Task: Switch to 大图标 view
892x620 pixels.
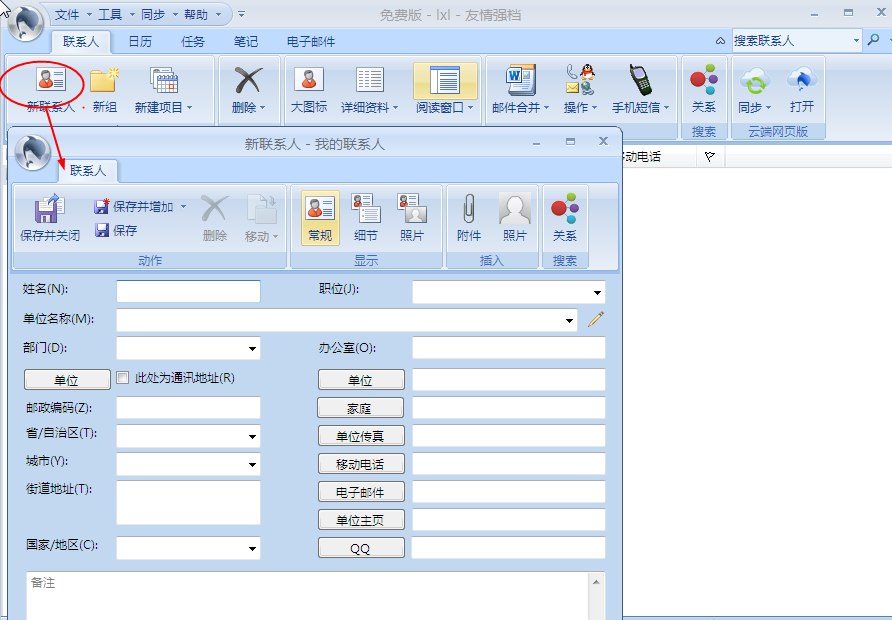Action: [309, 80]
